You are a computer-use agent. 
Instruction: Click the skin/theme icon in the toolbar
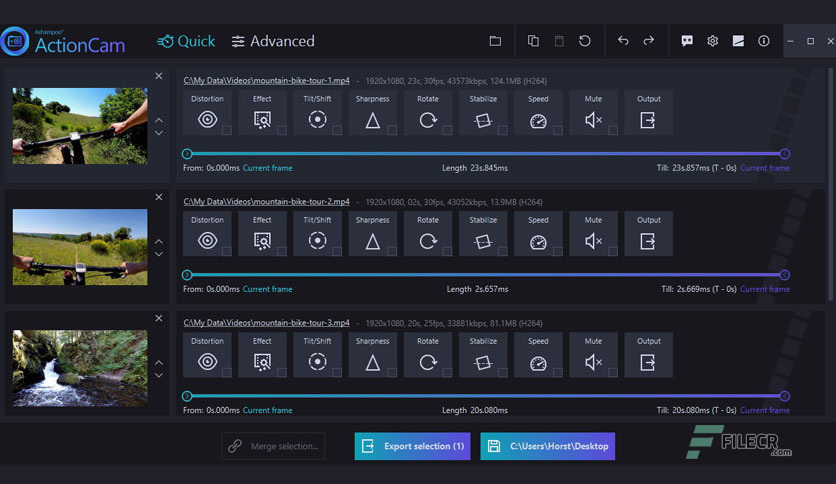pos(738,41)
